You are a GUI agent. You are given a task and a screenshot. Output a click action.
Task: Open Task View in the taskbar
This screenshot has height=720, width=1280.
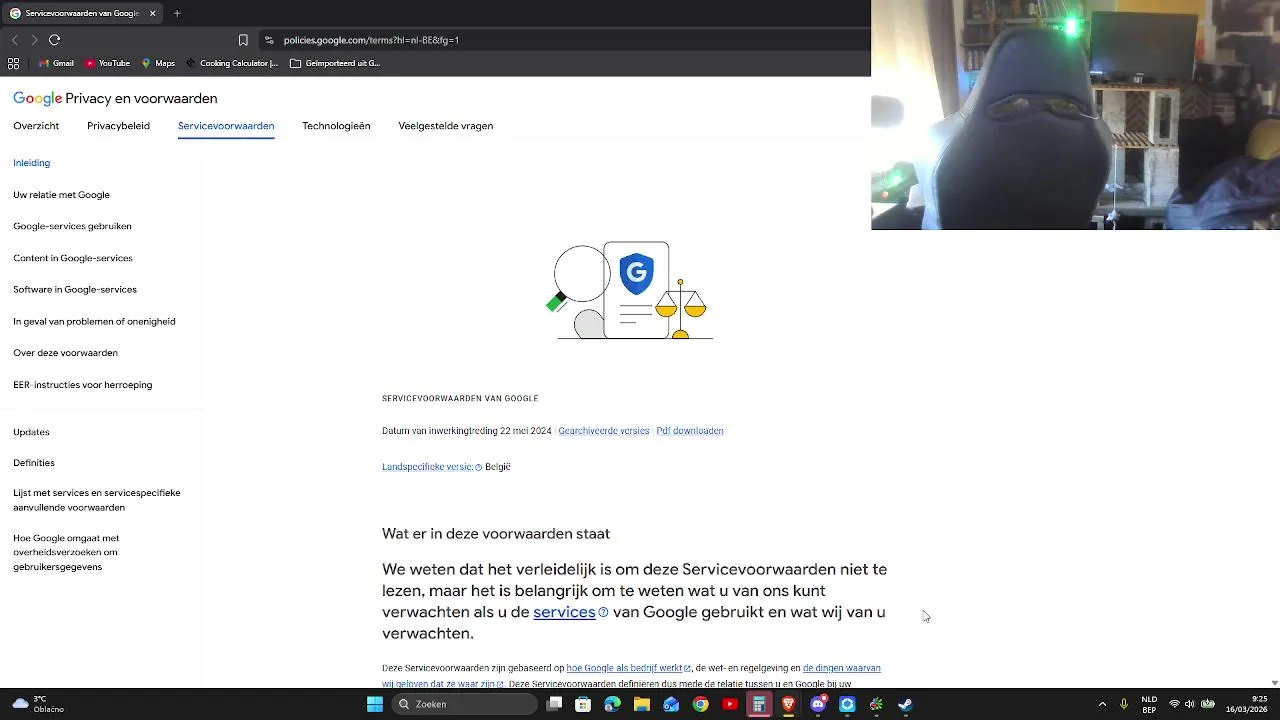point(555,704)
